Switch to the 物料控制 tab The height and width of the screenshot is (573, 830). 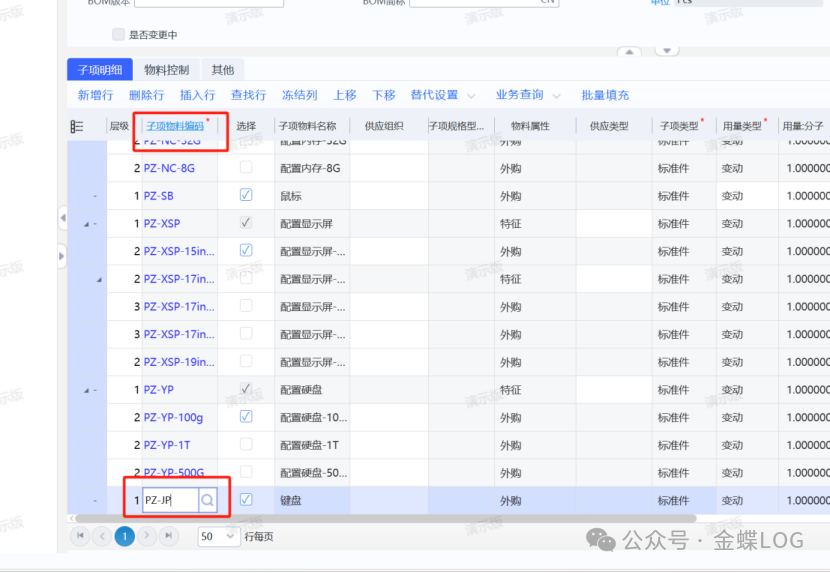pyautogui.click(x=166, y=70)
